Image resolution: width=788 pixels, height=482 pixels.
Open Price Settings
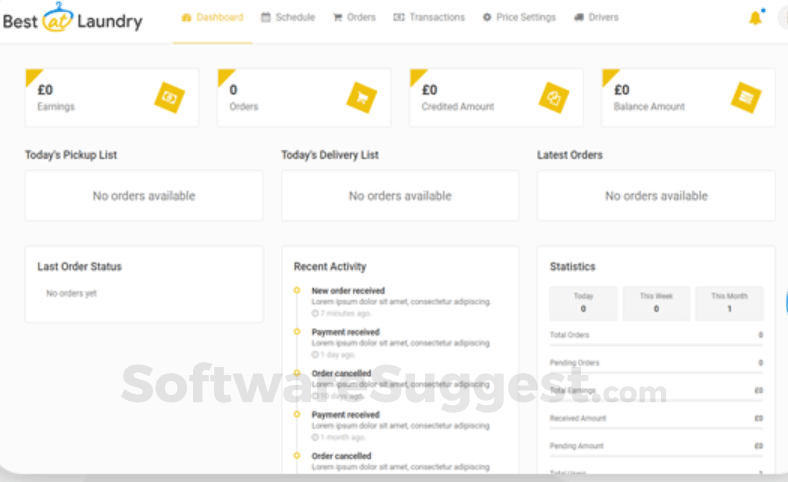519,18
